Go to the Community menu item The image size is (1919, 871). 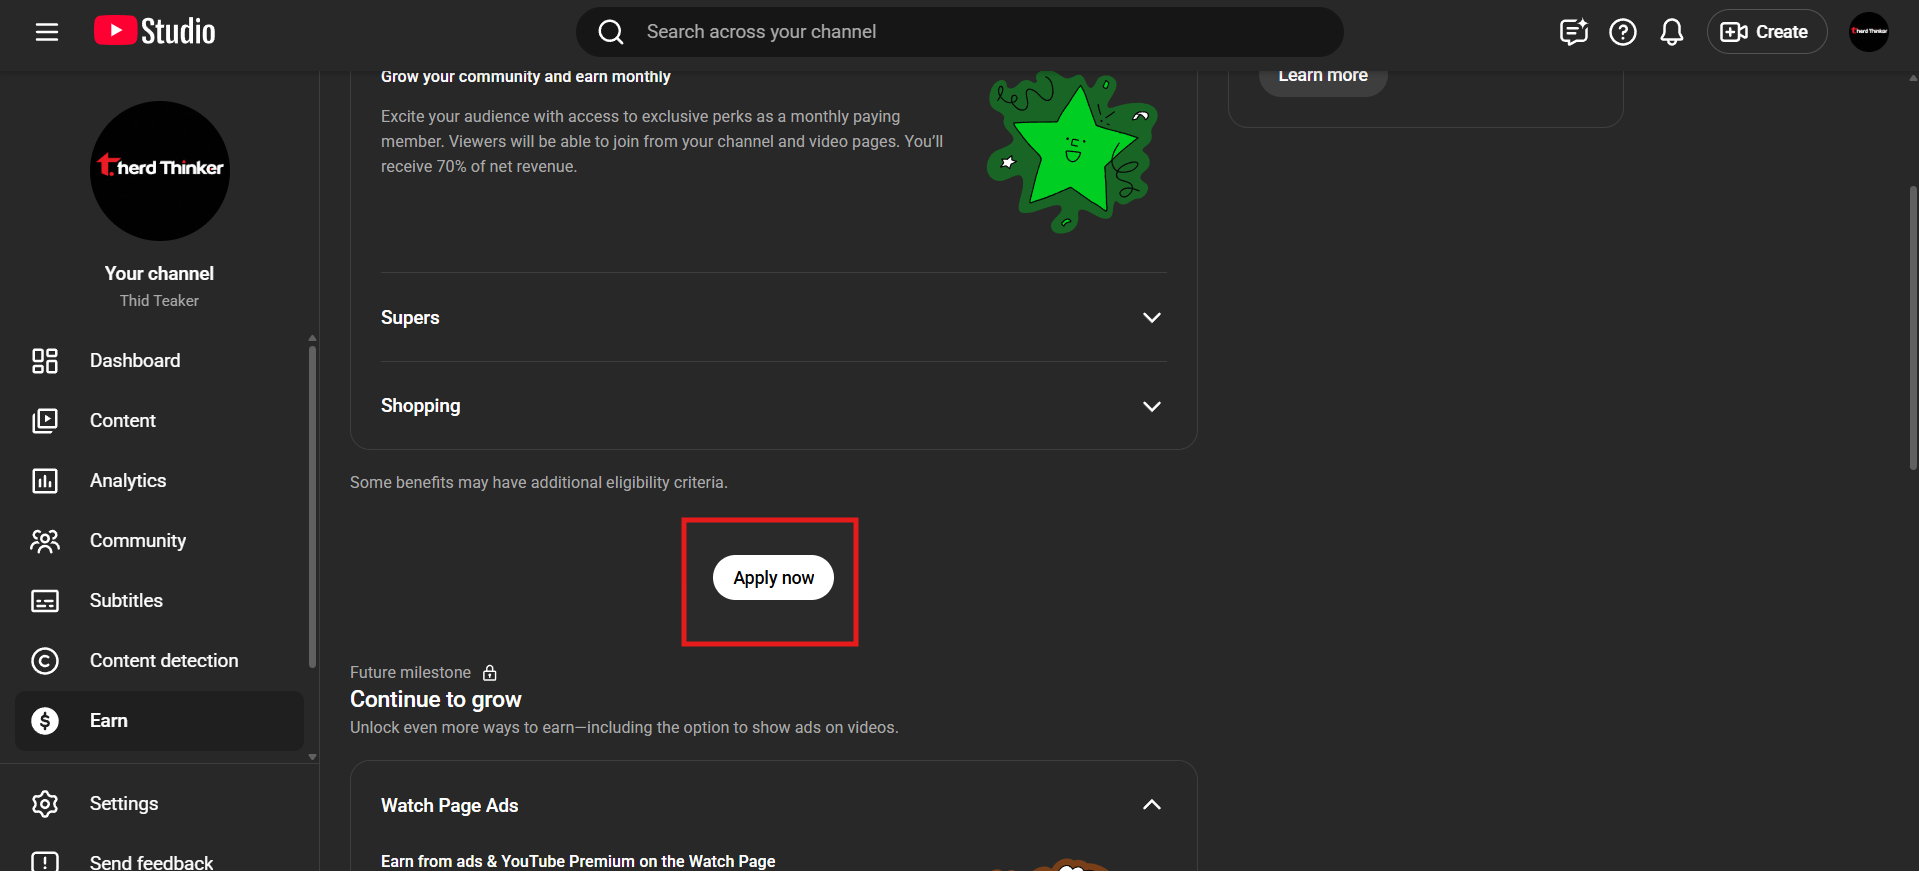pos(138,541)
